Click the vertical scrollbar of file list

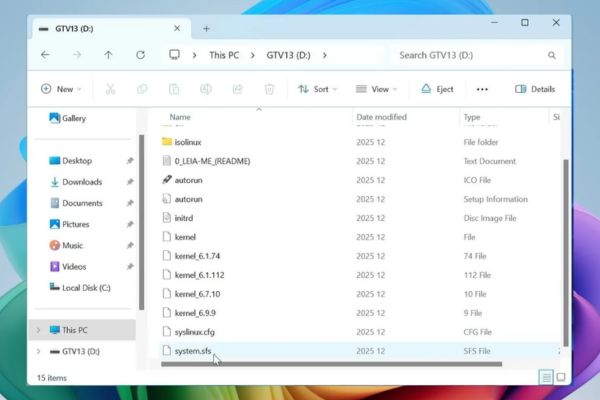[x=566, y=253]
